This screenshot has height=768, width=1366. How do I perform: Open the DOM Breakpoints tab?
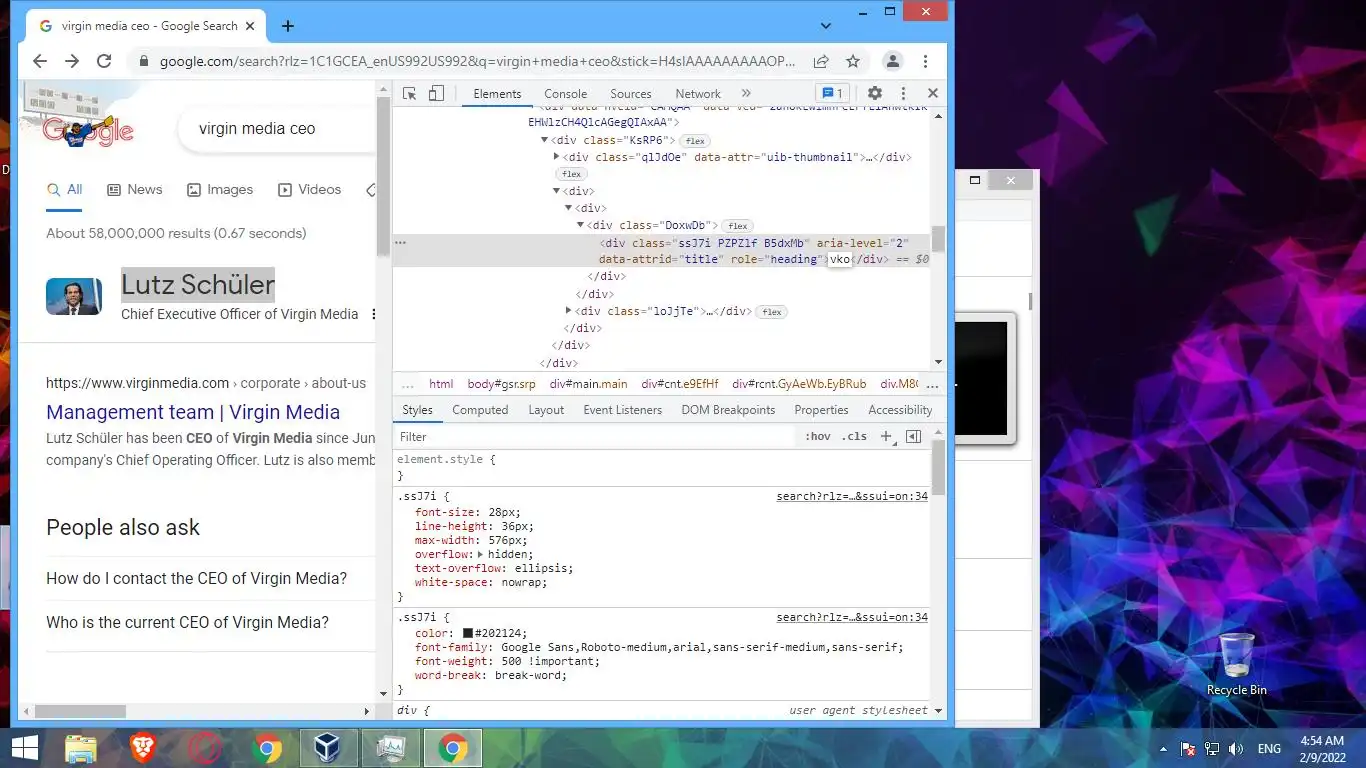click(728, 410)
